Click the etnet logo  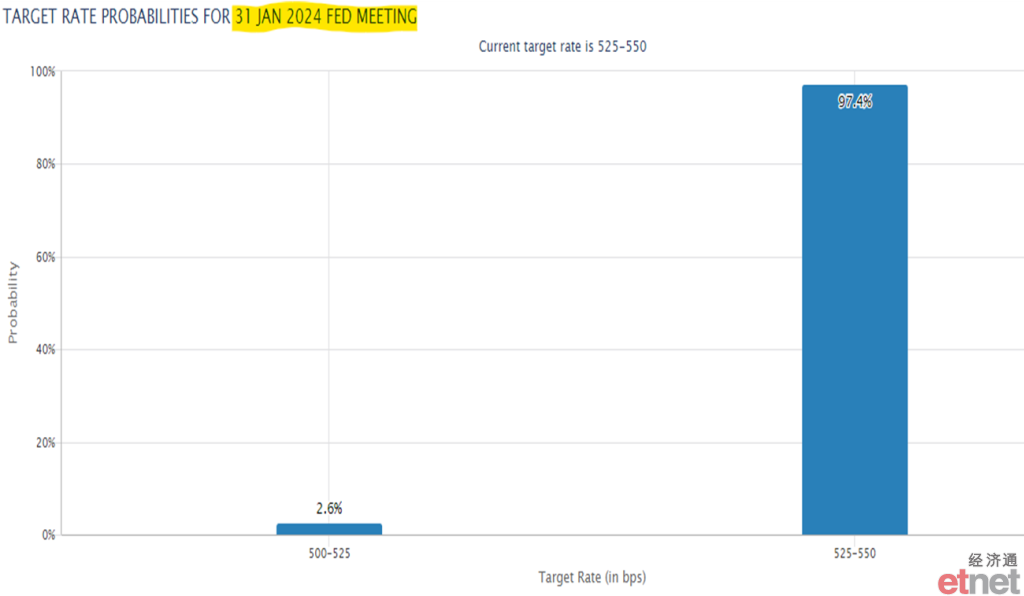coord(979,582)
